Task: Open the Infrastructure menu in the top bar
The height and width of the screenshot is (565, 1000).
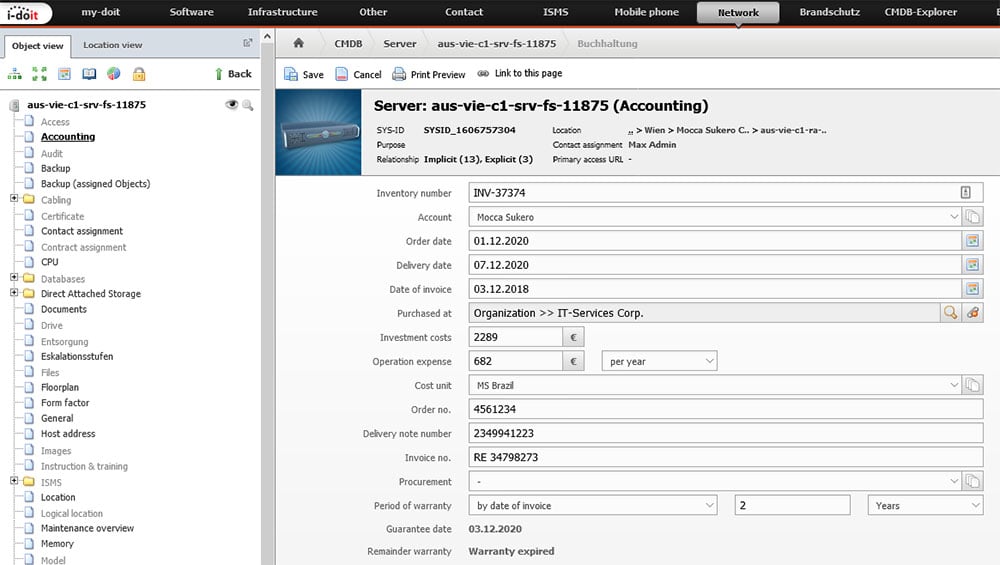Action: pos(282,12)
